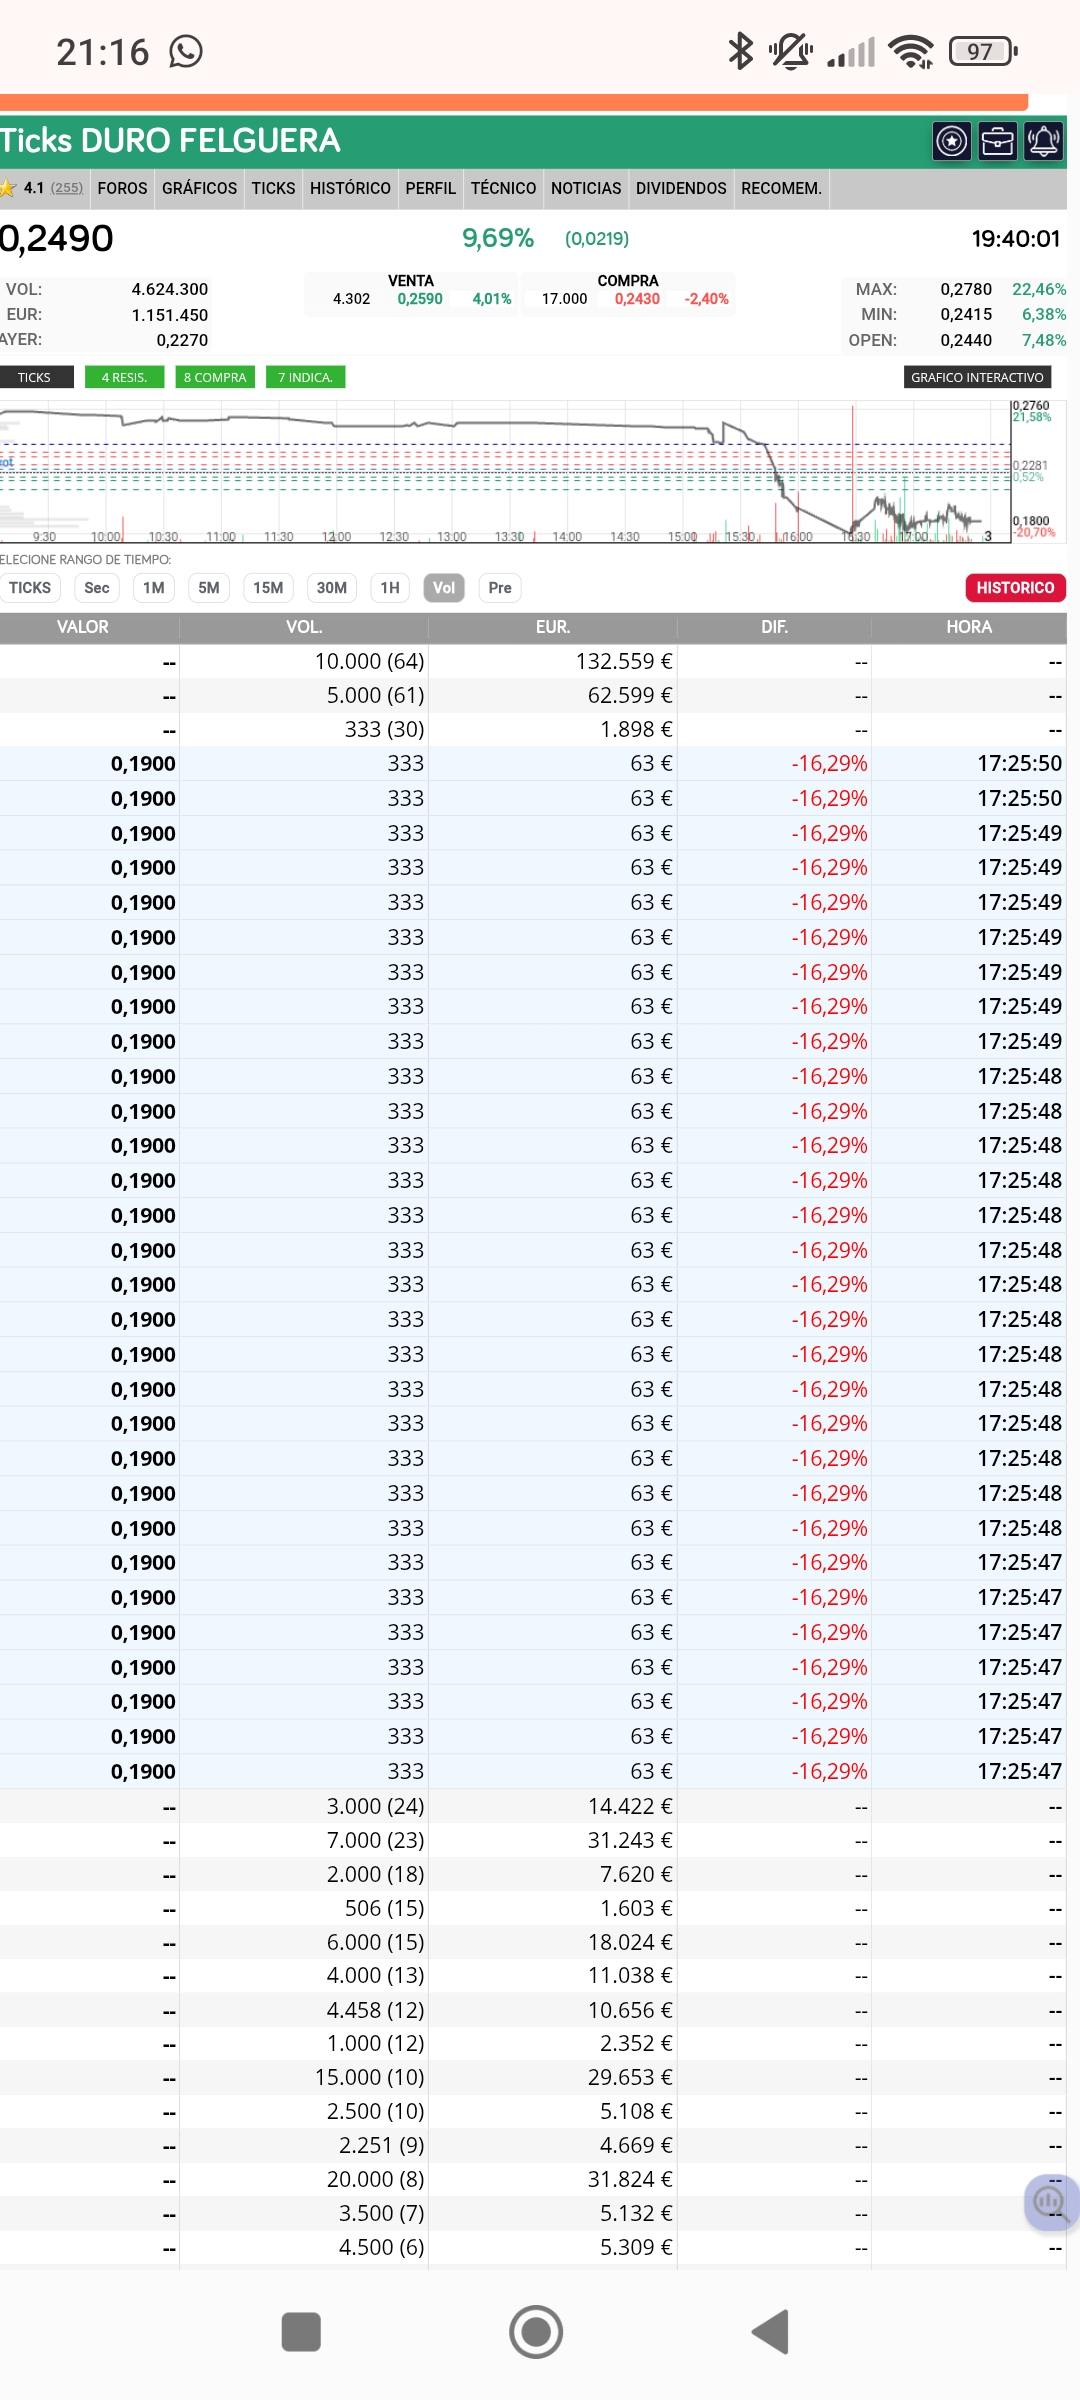Tap the star favorites icon in header
The height and width of the screenshot is (2400, 1080).
click(x=952, y=141)
